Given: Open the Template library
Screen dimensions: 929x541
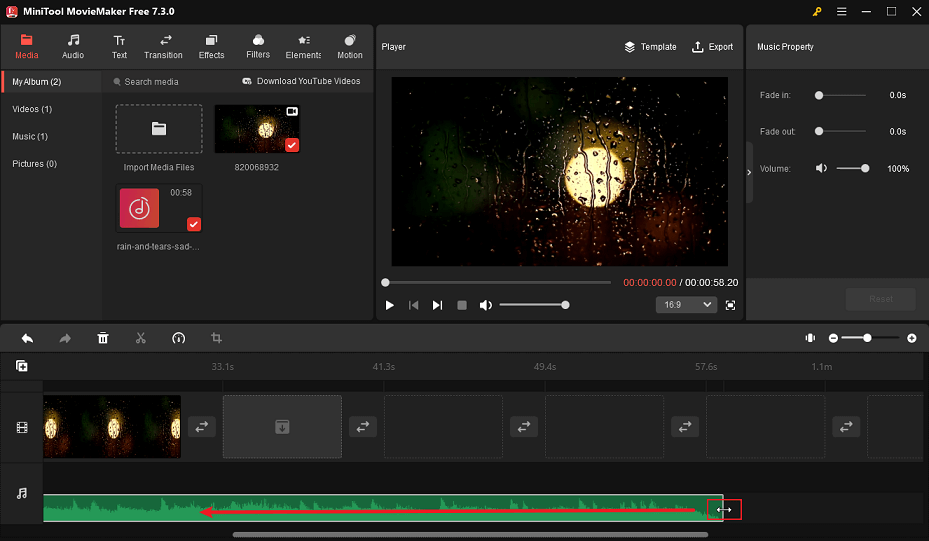Looking at the screenshot, I should click(650, 47).
